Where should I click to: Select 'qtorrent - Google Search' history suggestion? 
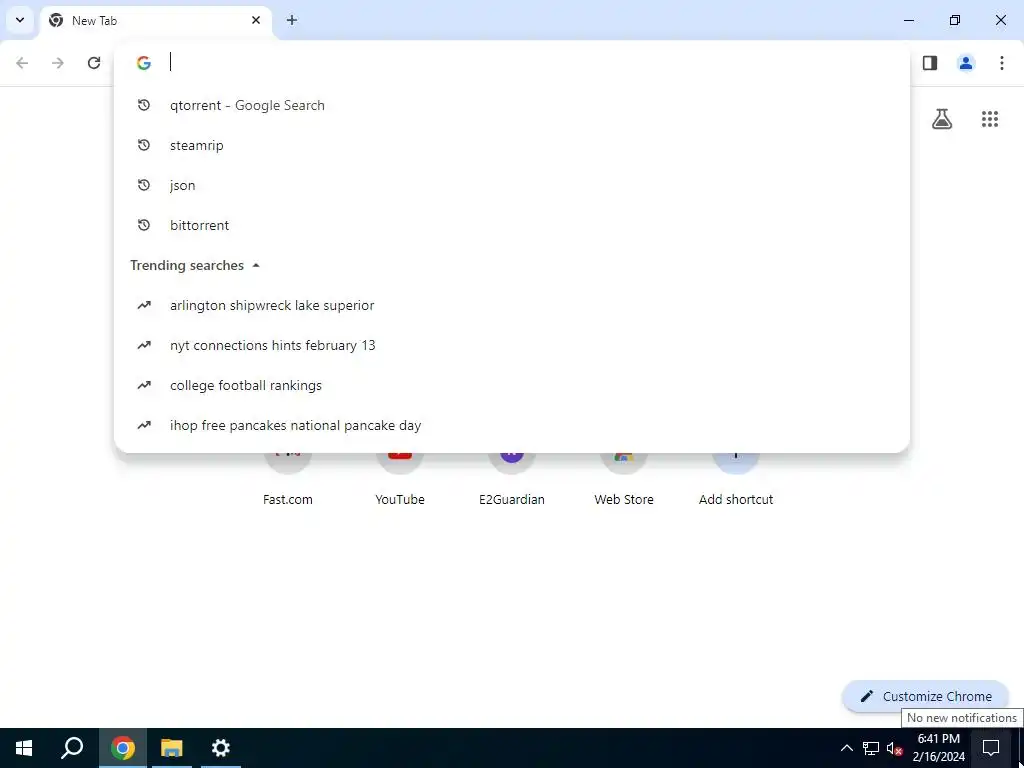tap(511, 105)
